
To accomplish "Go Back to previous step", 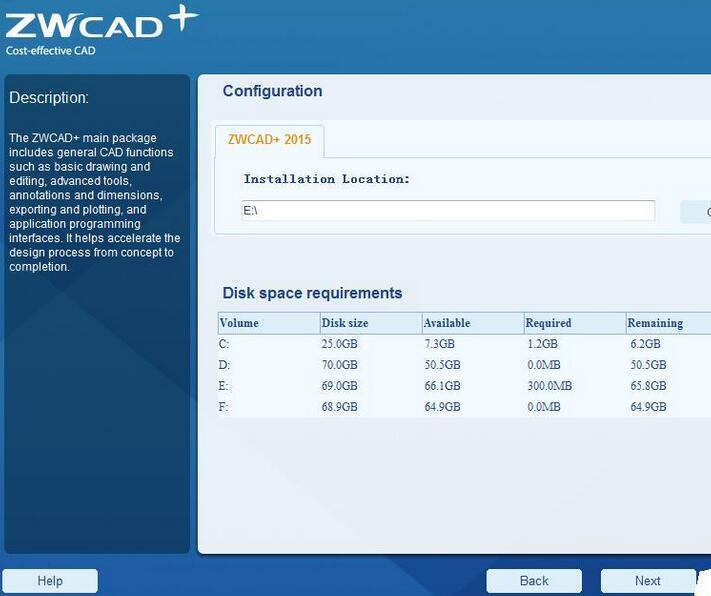I will coord(534,581).
